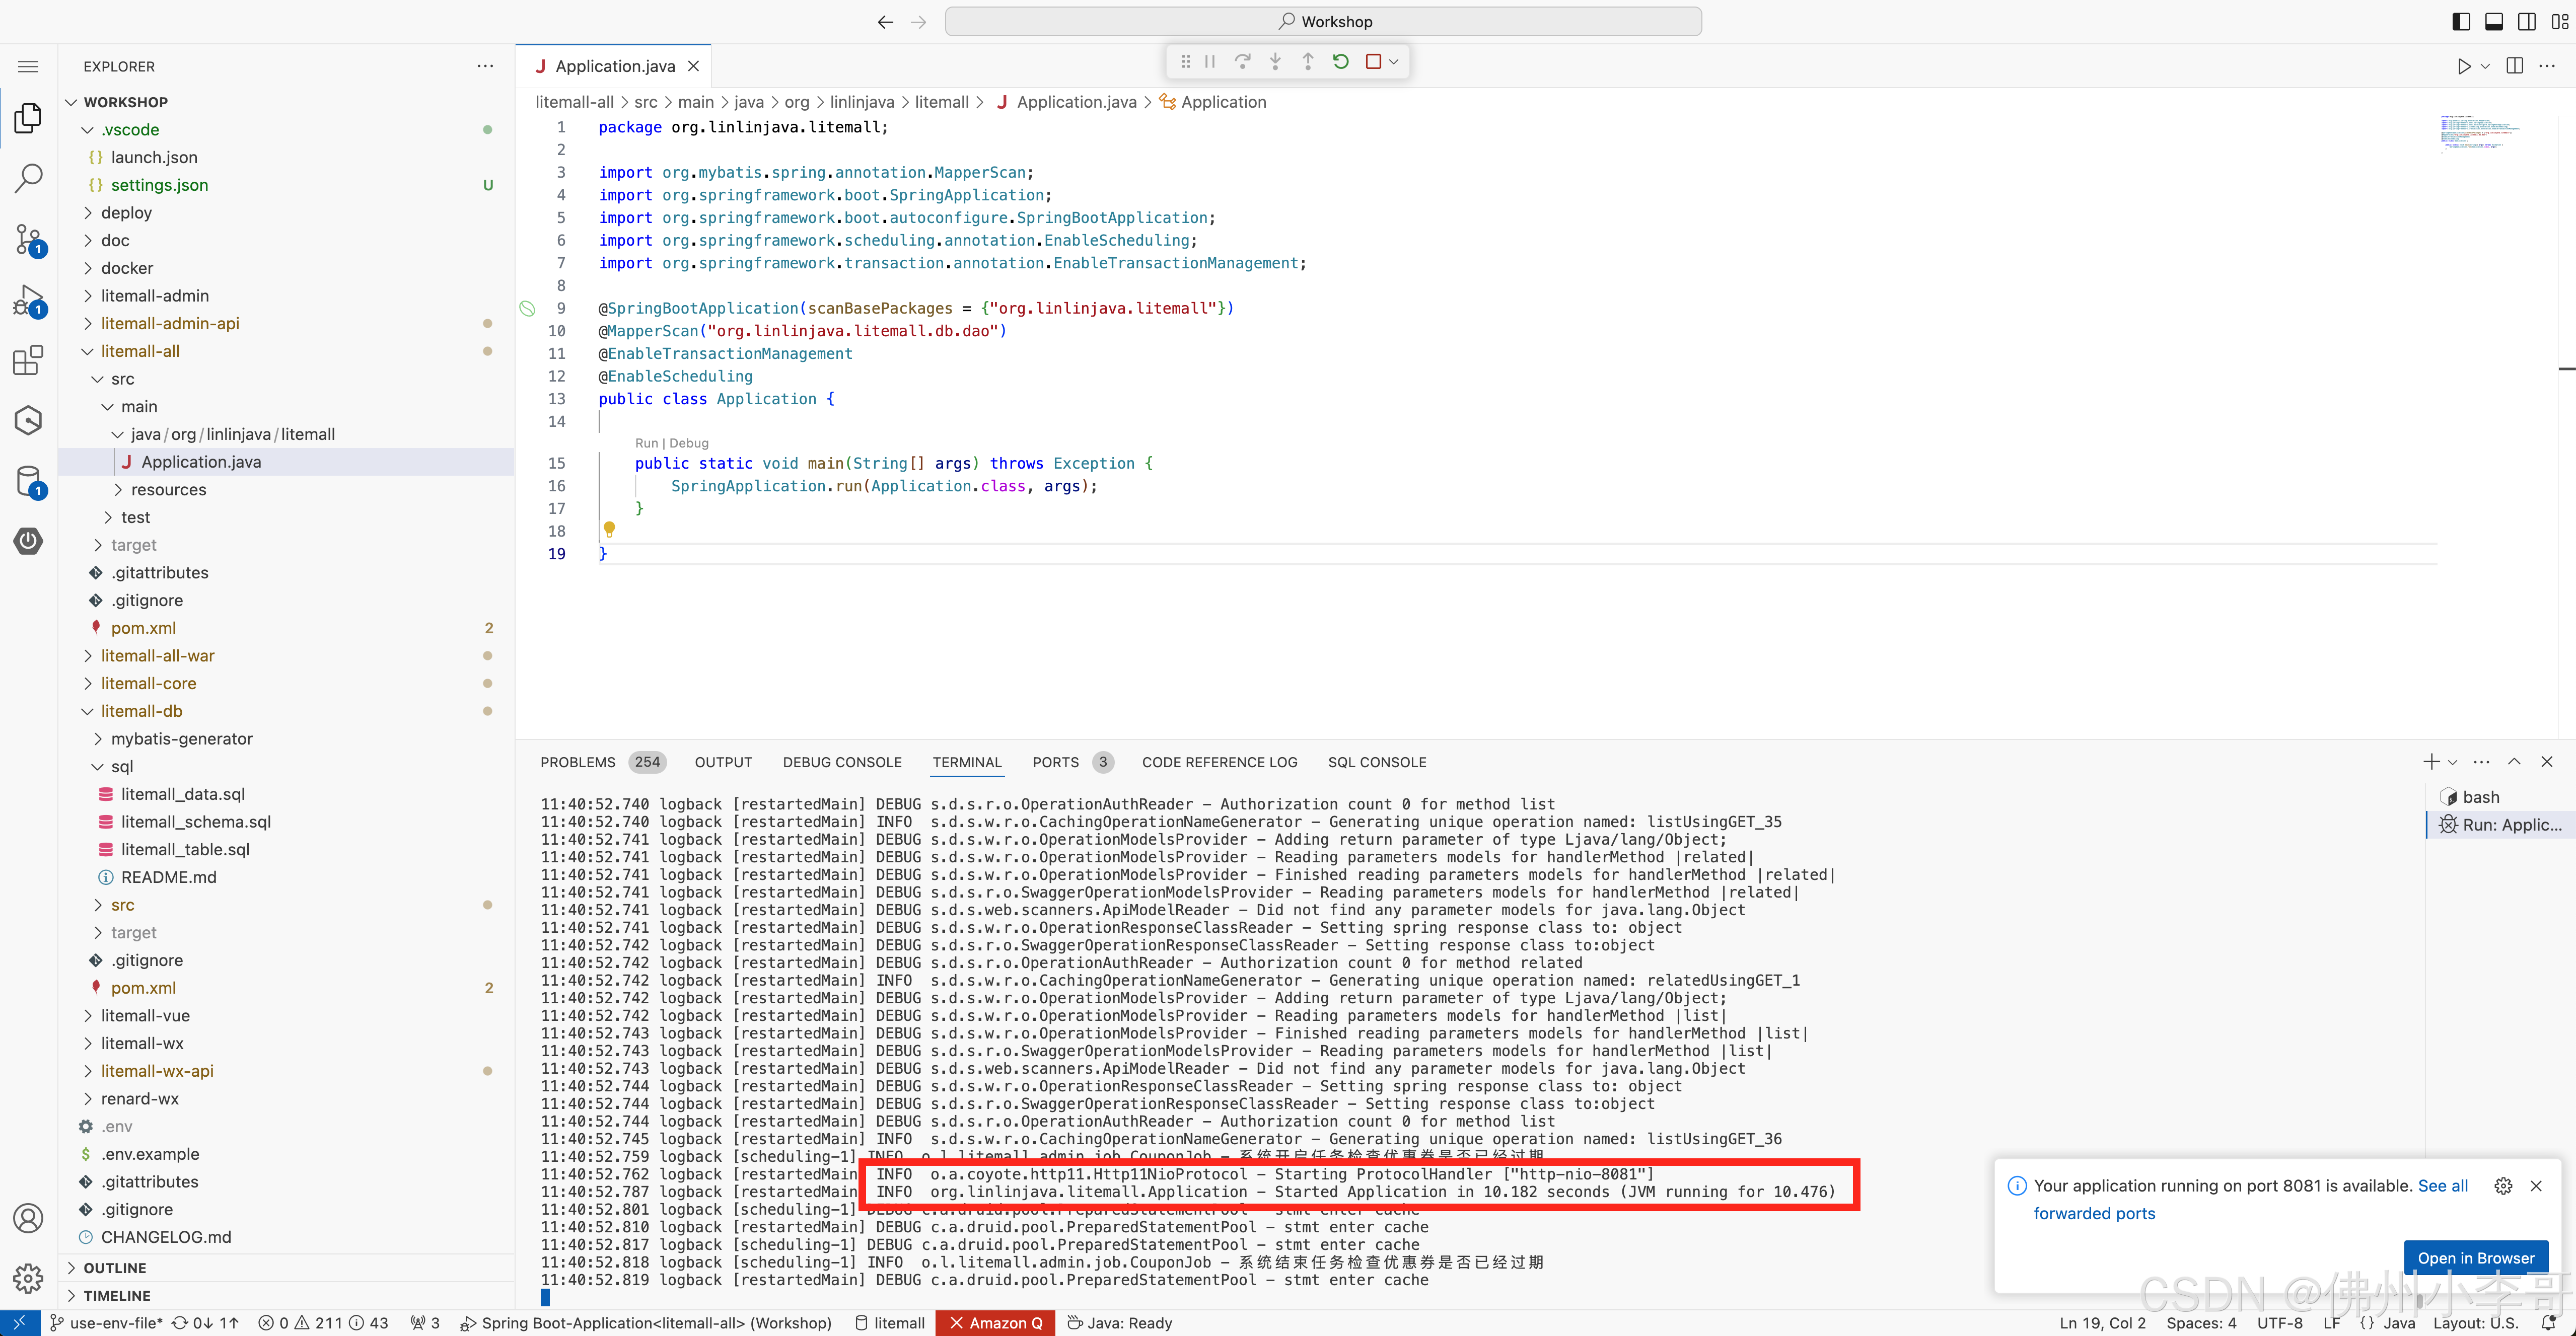Open Run and Debug view icon

click(28, 300)
